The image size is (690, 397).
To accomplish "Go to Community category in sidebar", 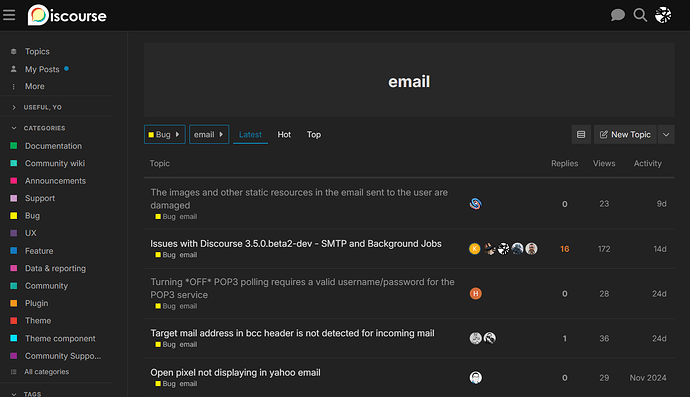I will point(46,286).
